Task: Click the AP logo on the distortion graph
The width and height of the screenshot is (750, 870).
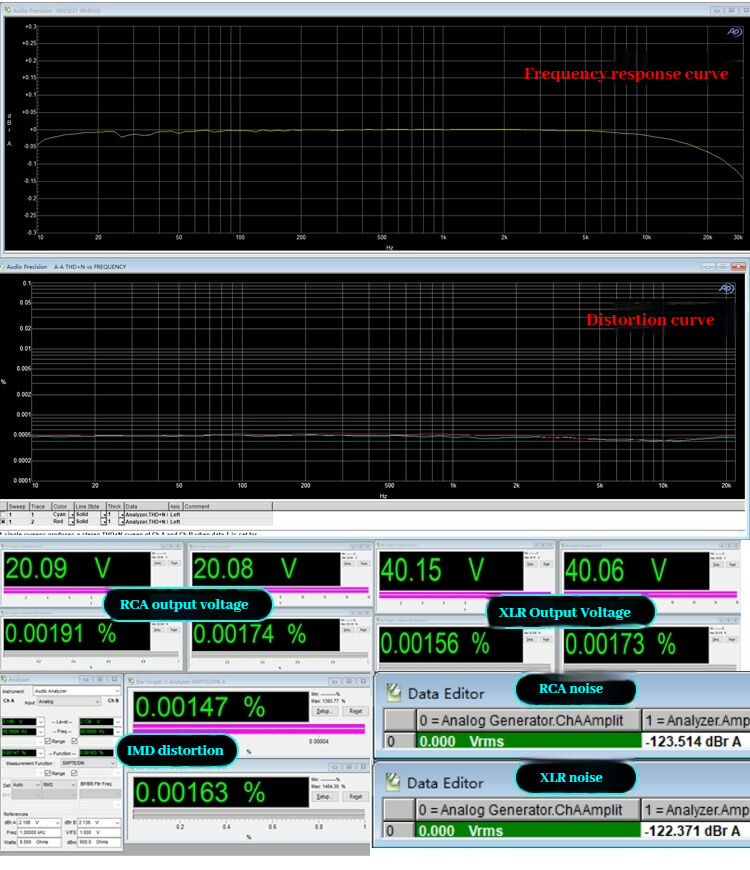Action: (x=727, y=288)
